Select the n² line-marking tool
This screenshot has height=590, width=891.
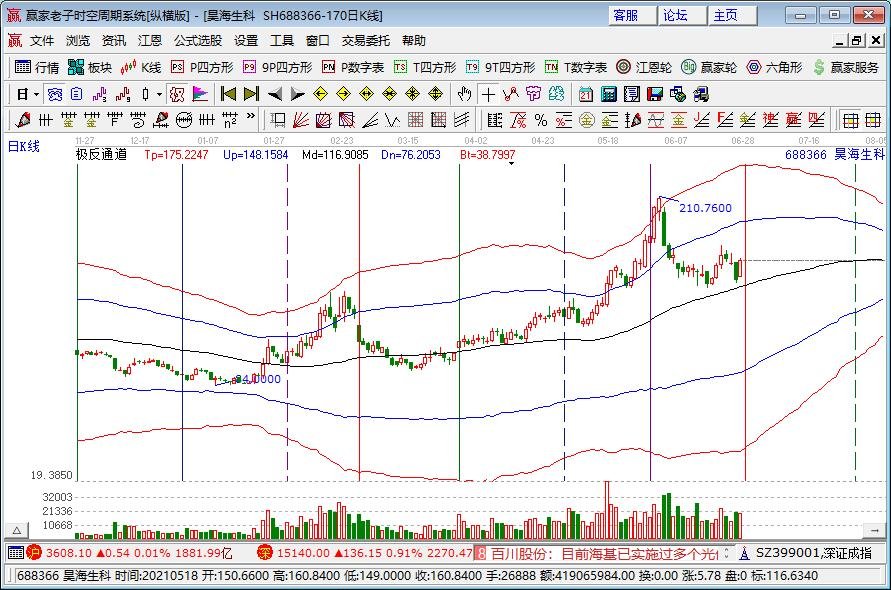tap(230, 121)
